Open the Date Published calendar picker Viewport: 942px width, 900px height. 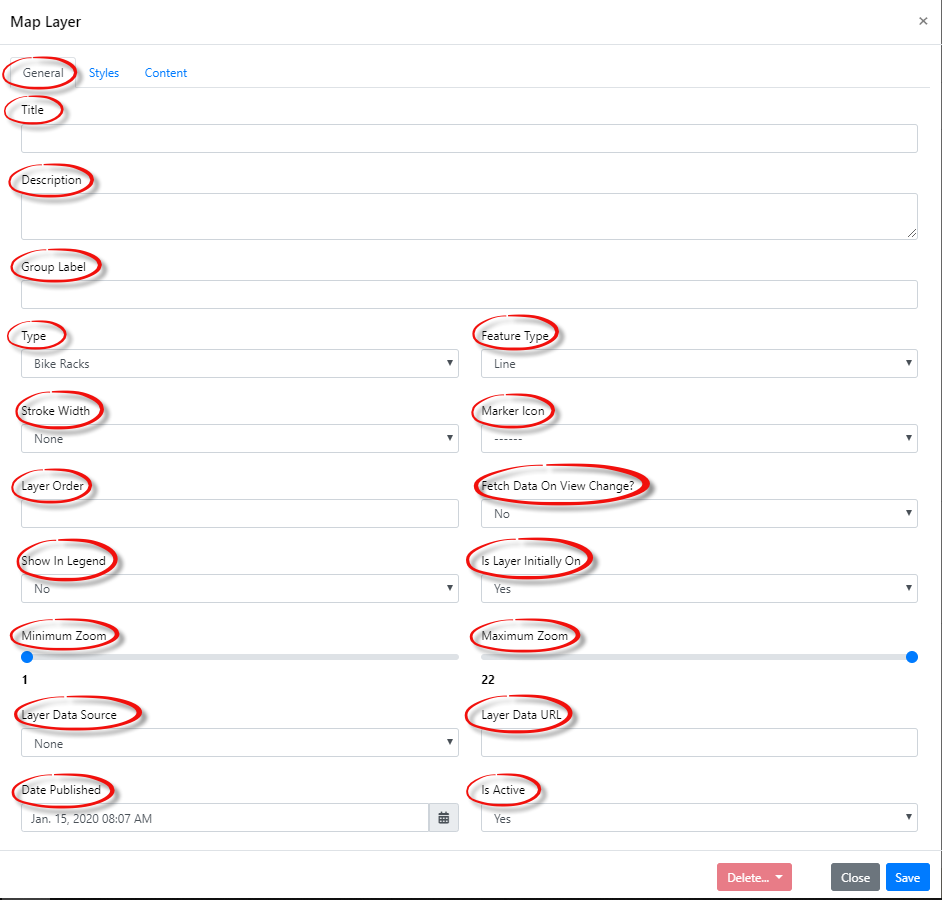pyautogui.click(x=443, y=818)
